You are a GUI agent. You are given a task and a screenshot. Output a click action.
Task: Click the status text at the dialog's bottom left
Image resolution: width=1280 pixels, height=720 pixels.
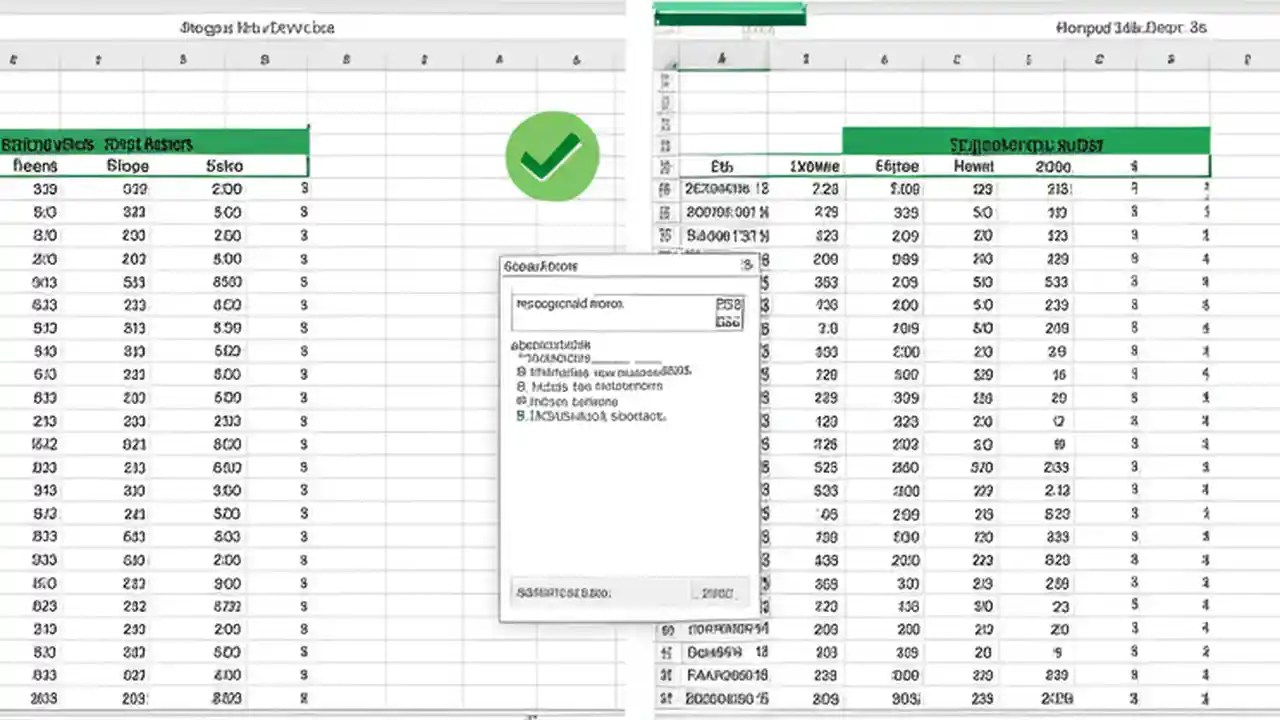coord(565,592)
